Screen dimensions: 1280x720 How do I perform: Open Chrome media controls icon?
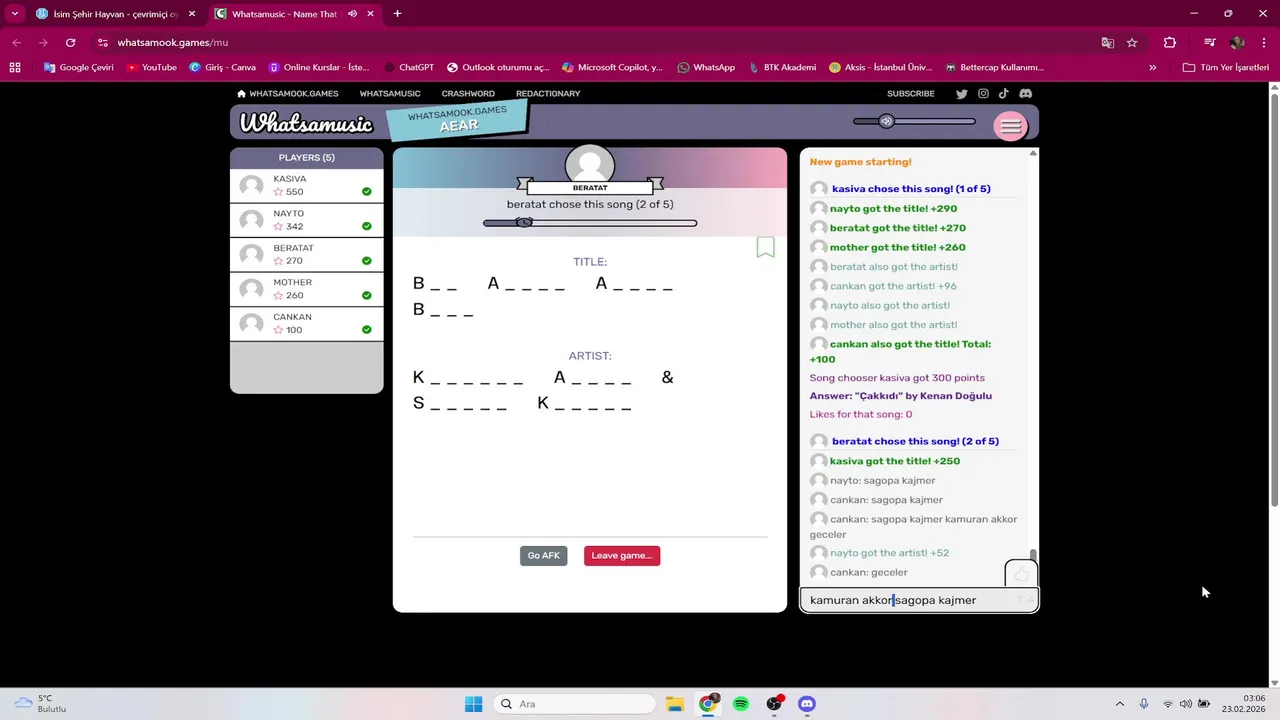click(1209, 43)
